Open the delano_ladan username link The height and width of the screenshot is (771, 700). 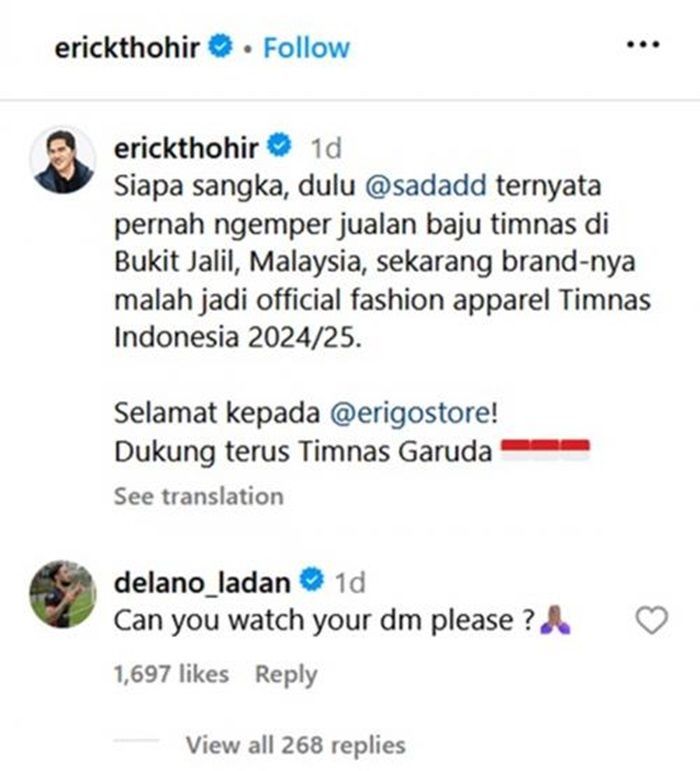coord(202,583)
